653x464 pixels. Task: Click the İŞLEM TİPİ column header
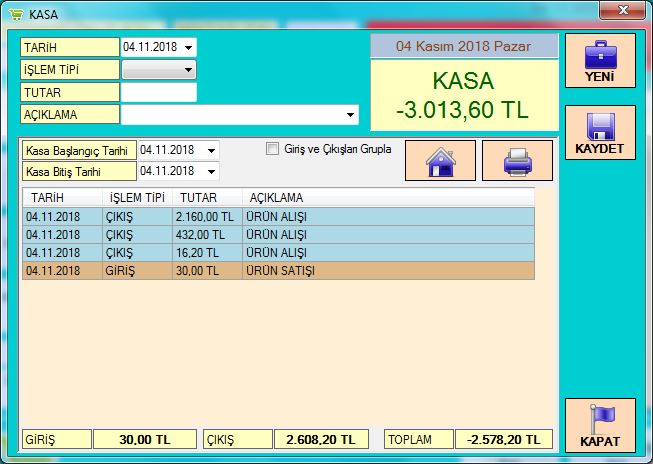(x=137, y=198)
